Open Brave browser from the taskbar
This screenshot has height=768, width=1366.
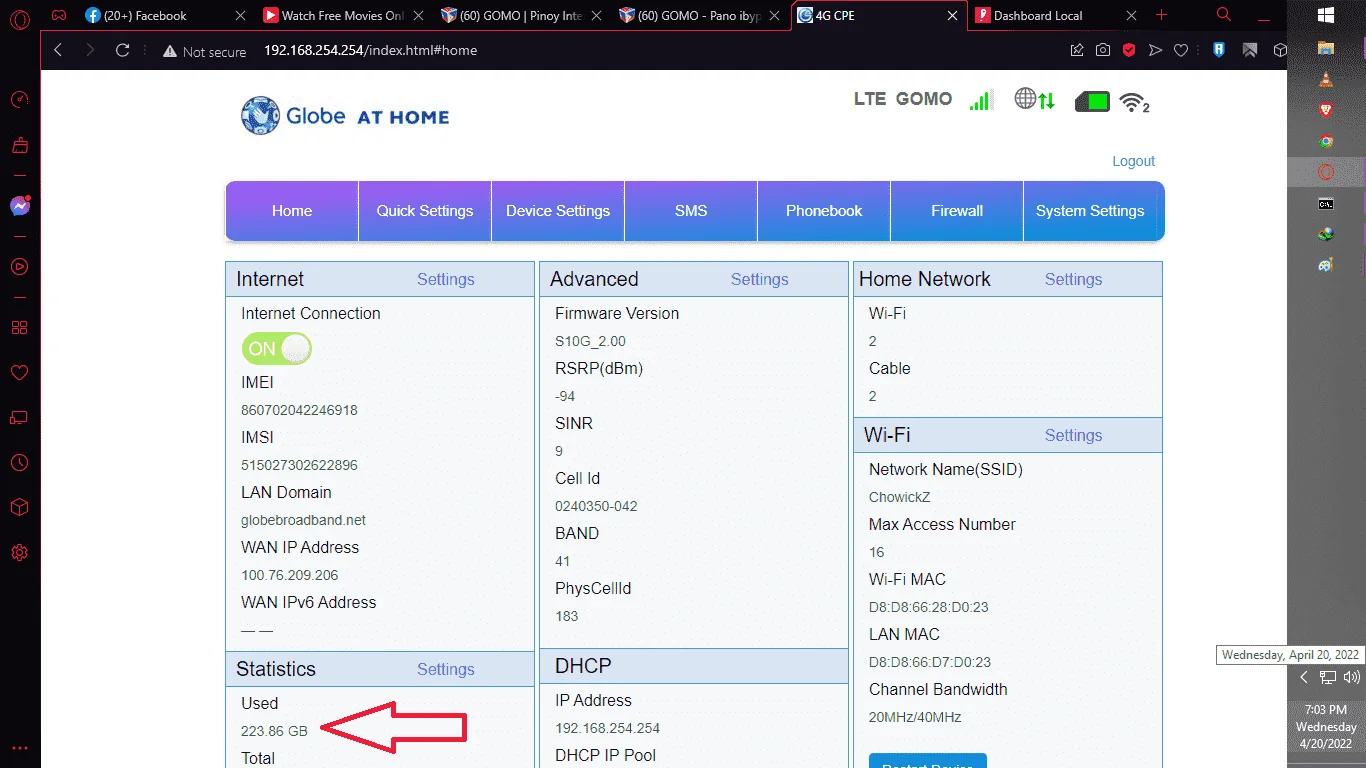pyautogui.click(x=1326, y=110)
